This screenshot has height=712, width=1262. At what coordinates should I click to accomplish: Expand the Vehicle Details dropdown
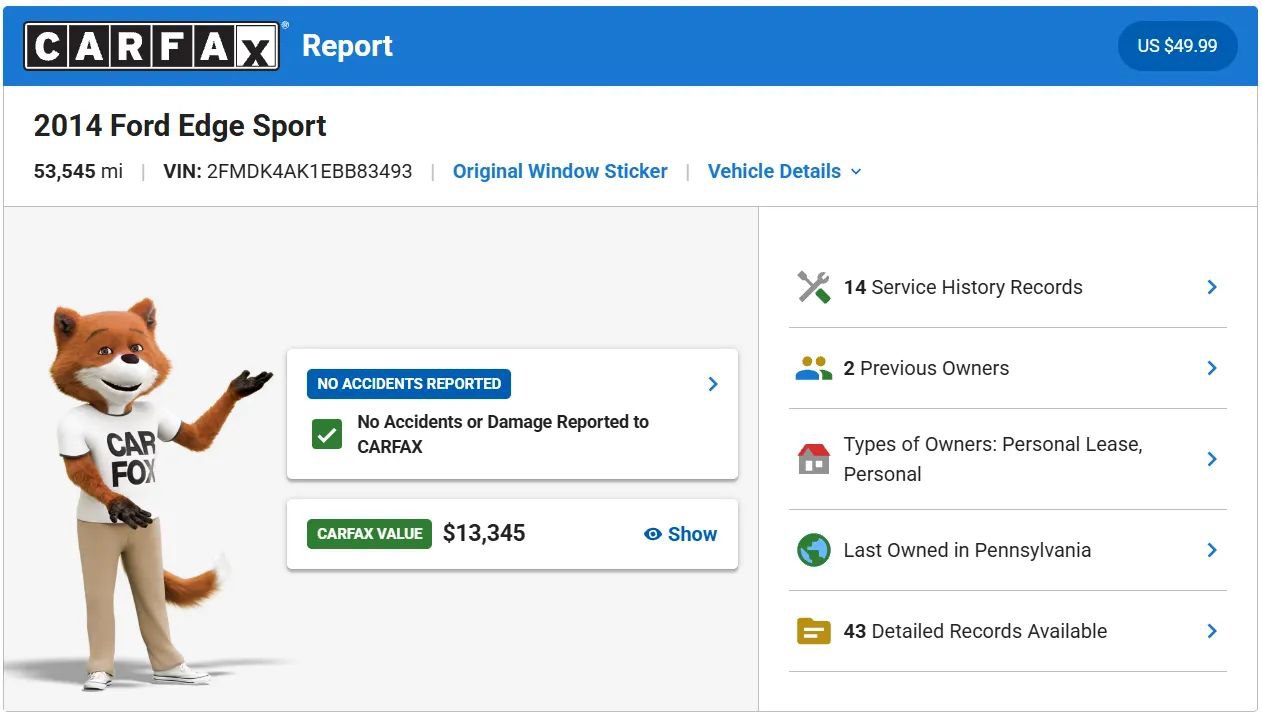pos(784,171)
